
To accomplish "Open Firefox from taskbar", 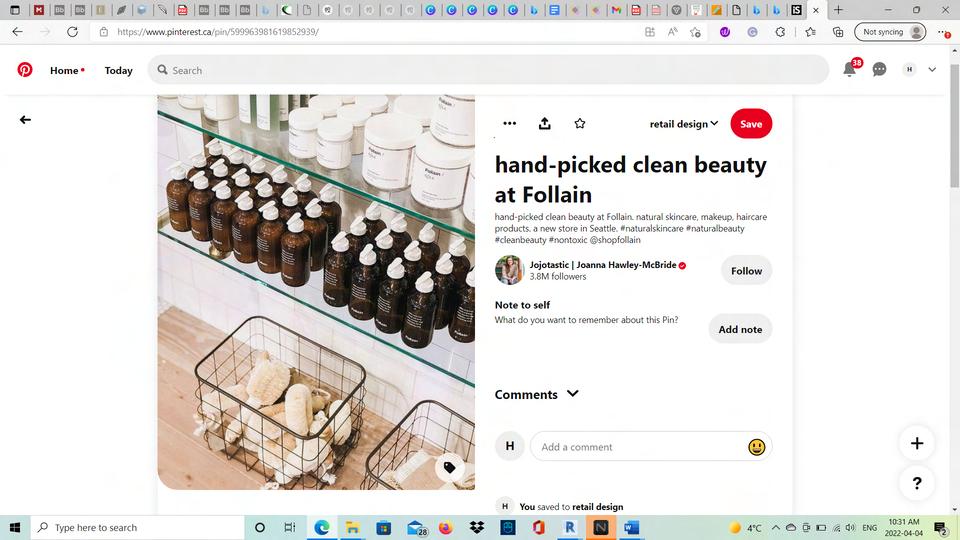I will (x=446, y=527).
